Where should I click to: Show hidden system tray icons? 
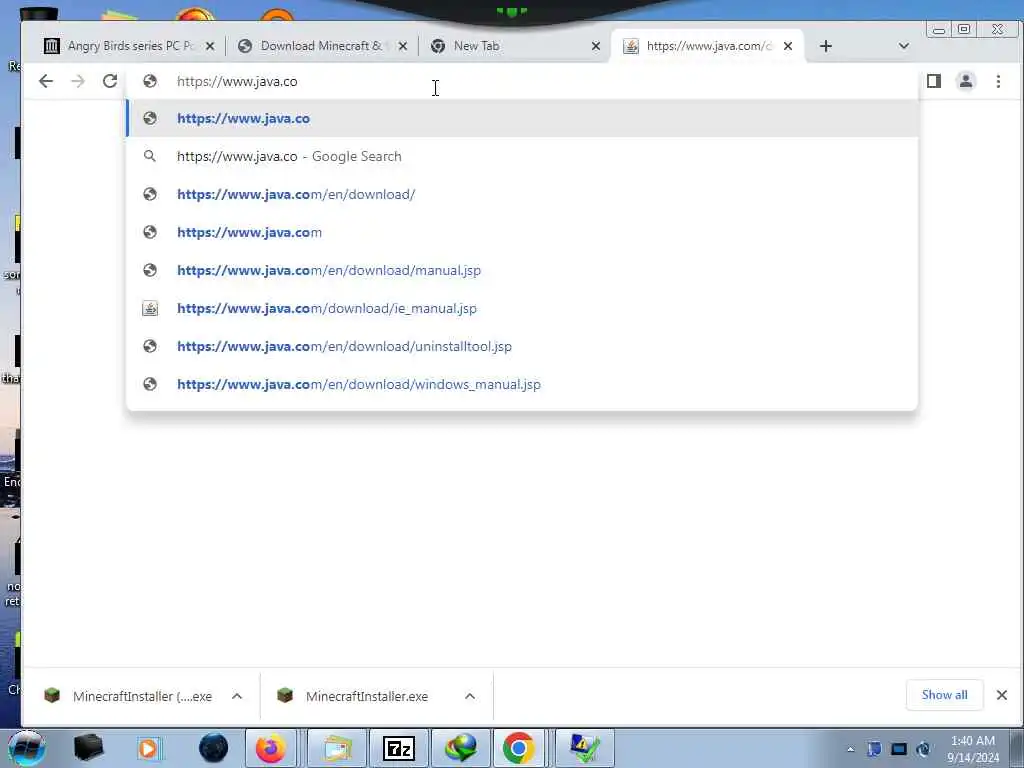point(850,749)
